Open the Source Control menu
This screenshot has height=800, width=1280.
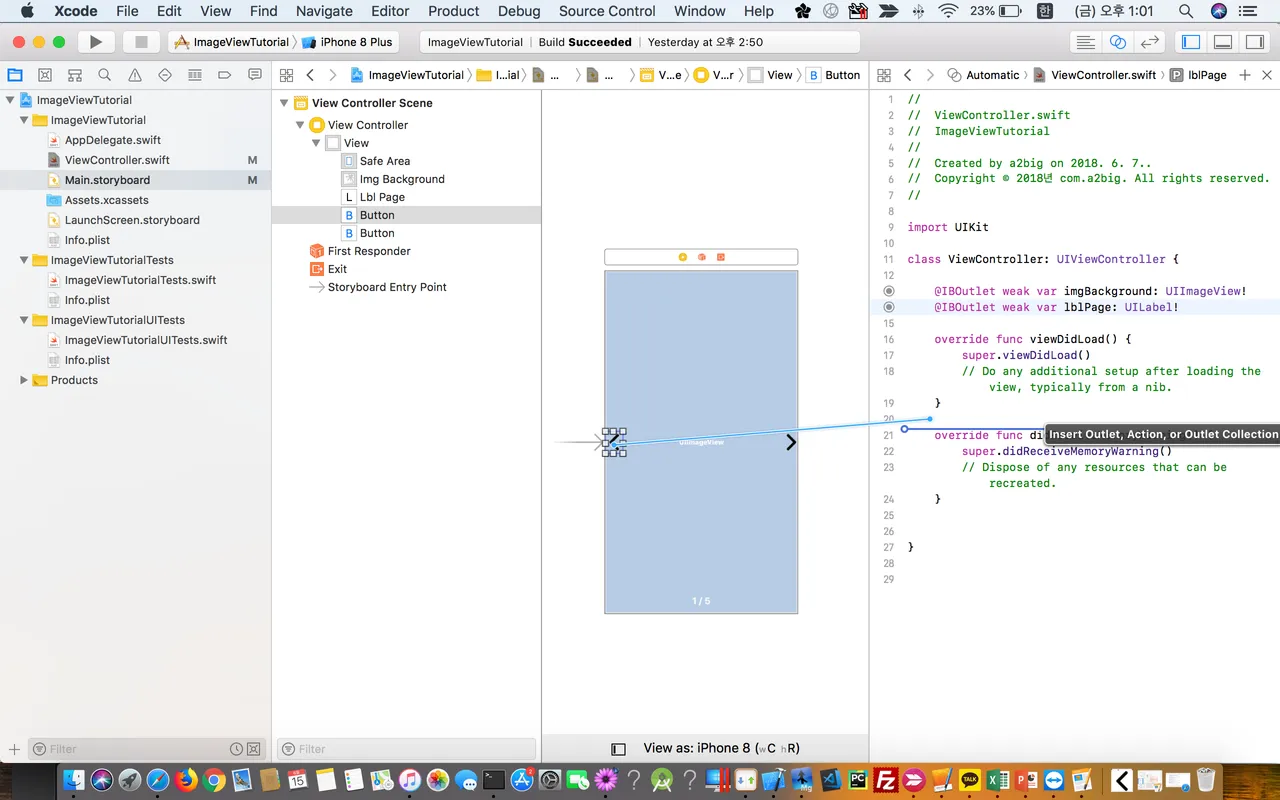pos(607,11)
